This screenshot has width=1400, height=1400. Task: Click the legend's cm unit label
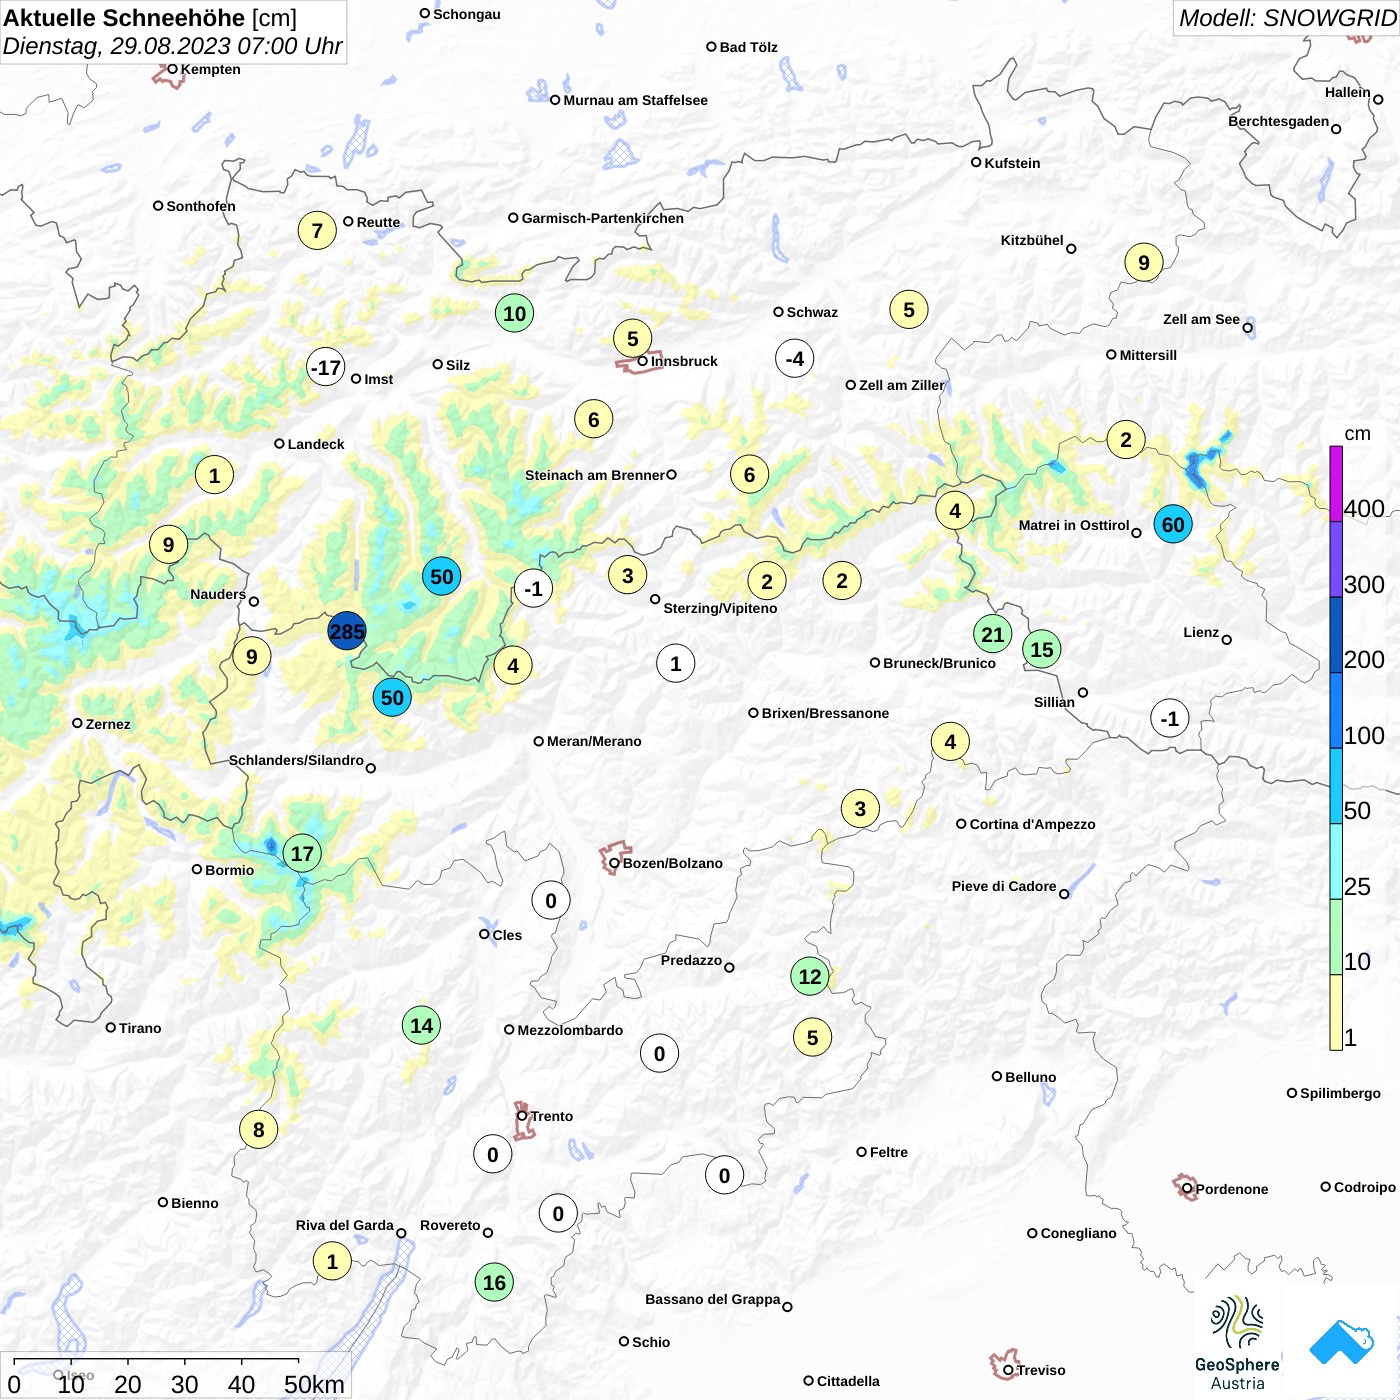(1357, 434)
